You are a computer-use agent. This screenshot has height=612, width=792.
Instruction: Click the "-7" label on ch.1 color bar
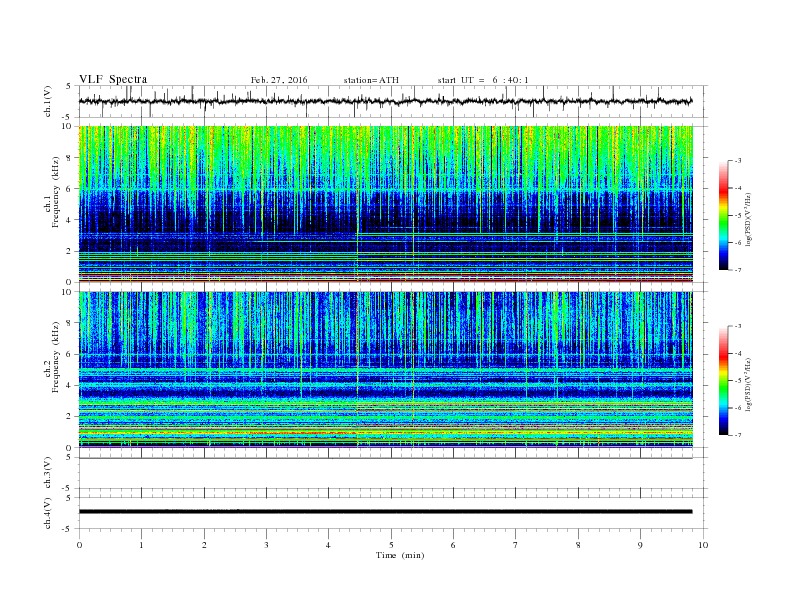click(738, 270)
